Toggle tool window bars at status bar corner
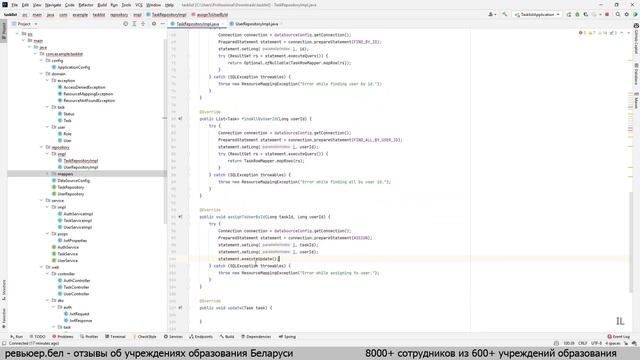 pos(4,344)
